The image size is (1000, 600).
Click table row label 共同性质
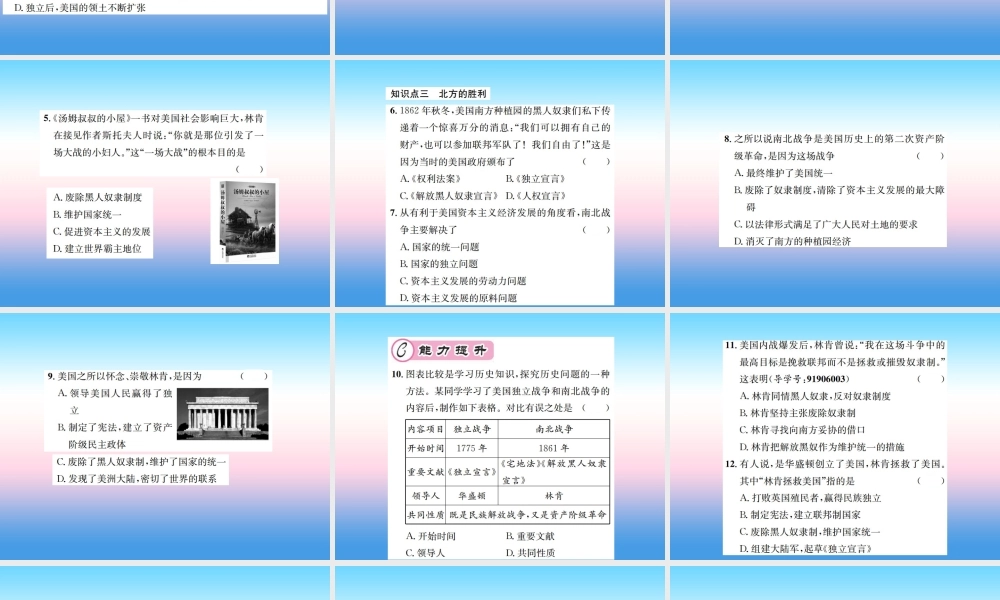click(425, 515)
